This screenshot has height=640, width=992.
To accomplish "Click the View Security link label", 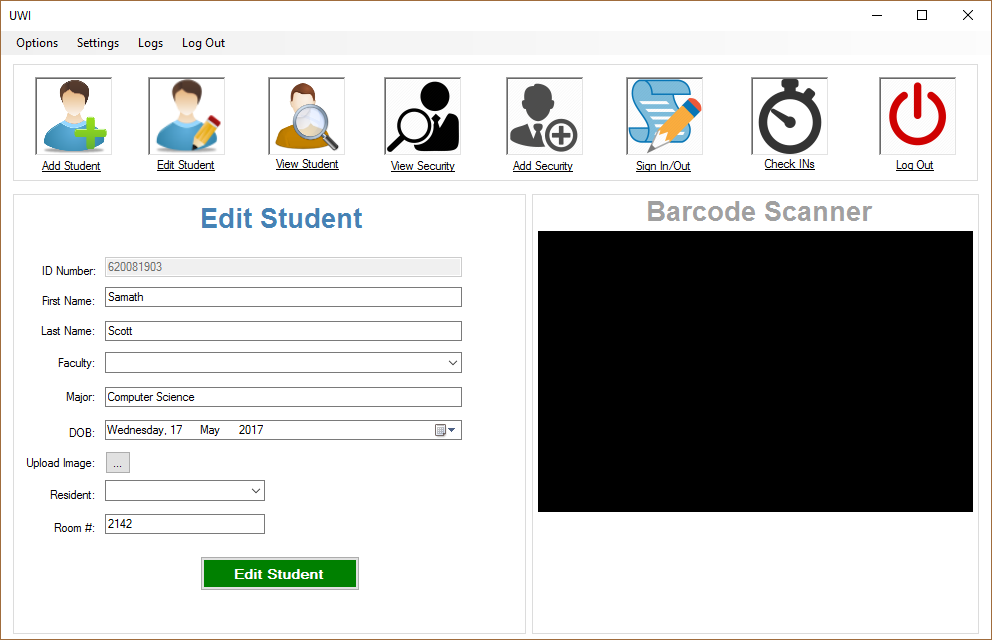I will pos(423,166).
